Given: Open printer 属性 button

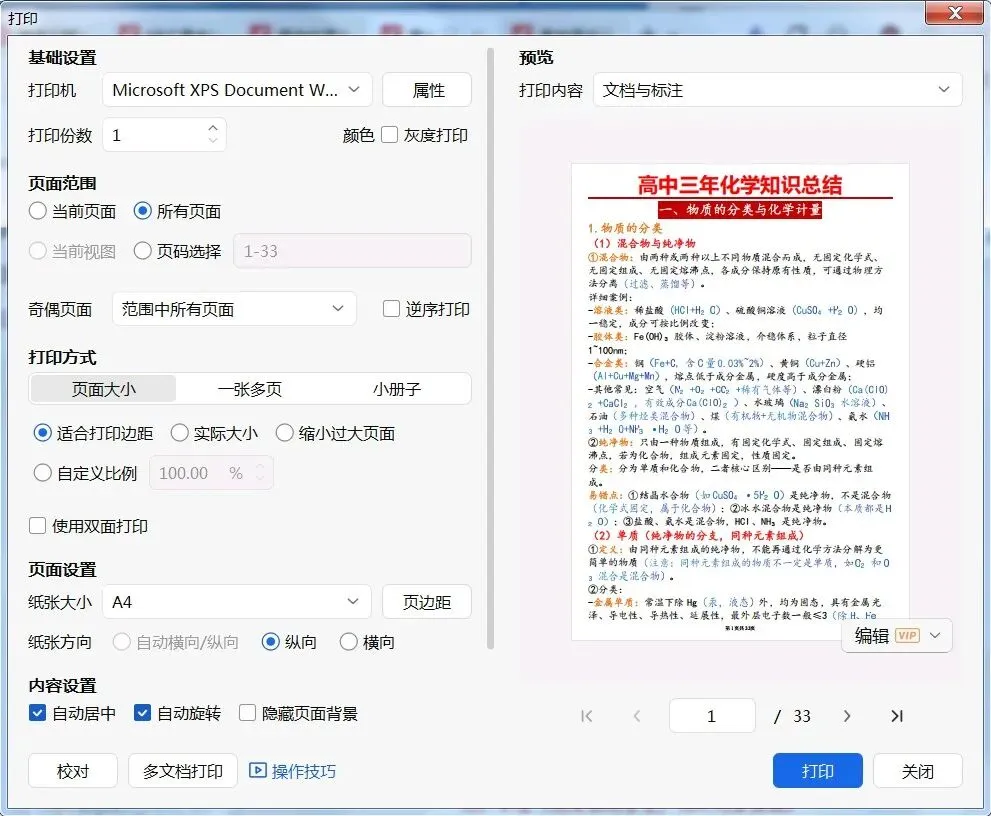Looking at the screenshot, I should click(x=427, y=90).
